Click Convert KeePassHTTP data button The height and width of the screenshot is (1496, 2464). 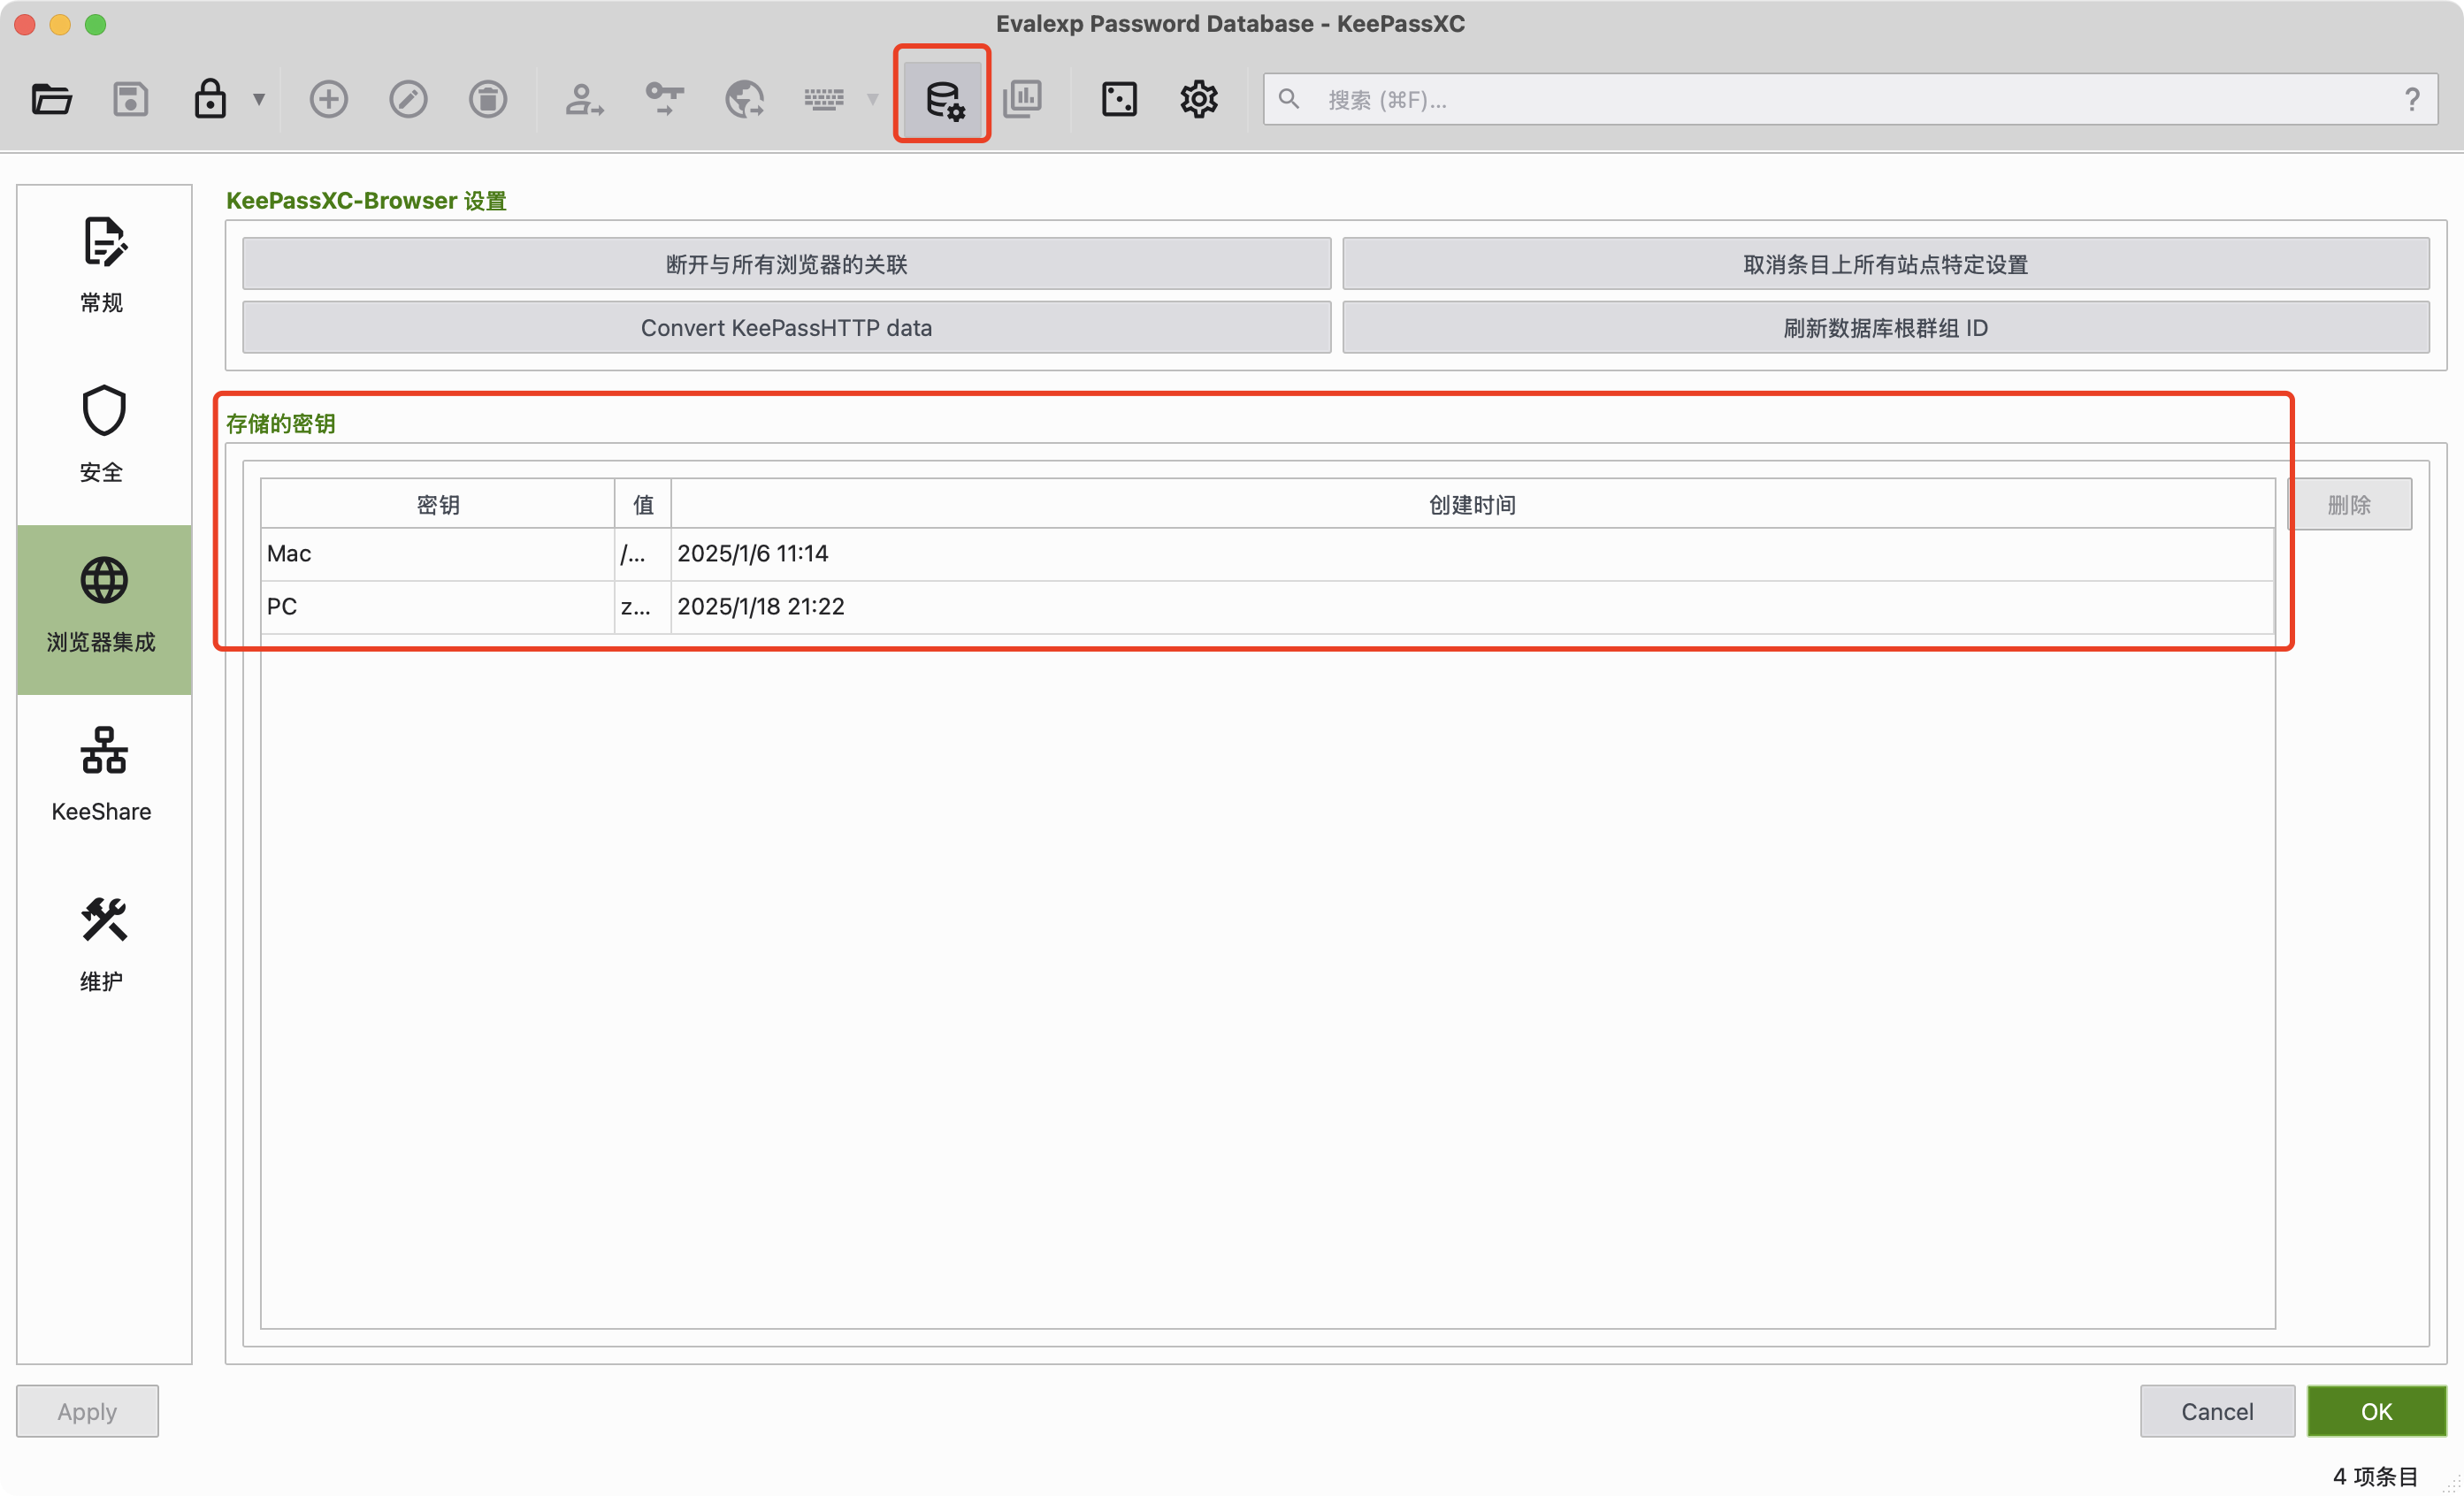point(786,328)
